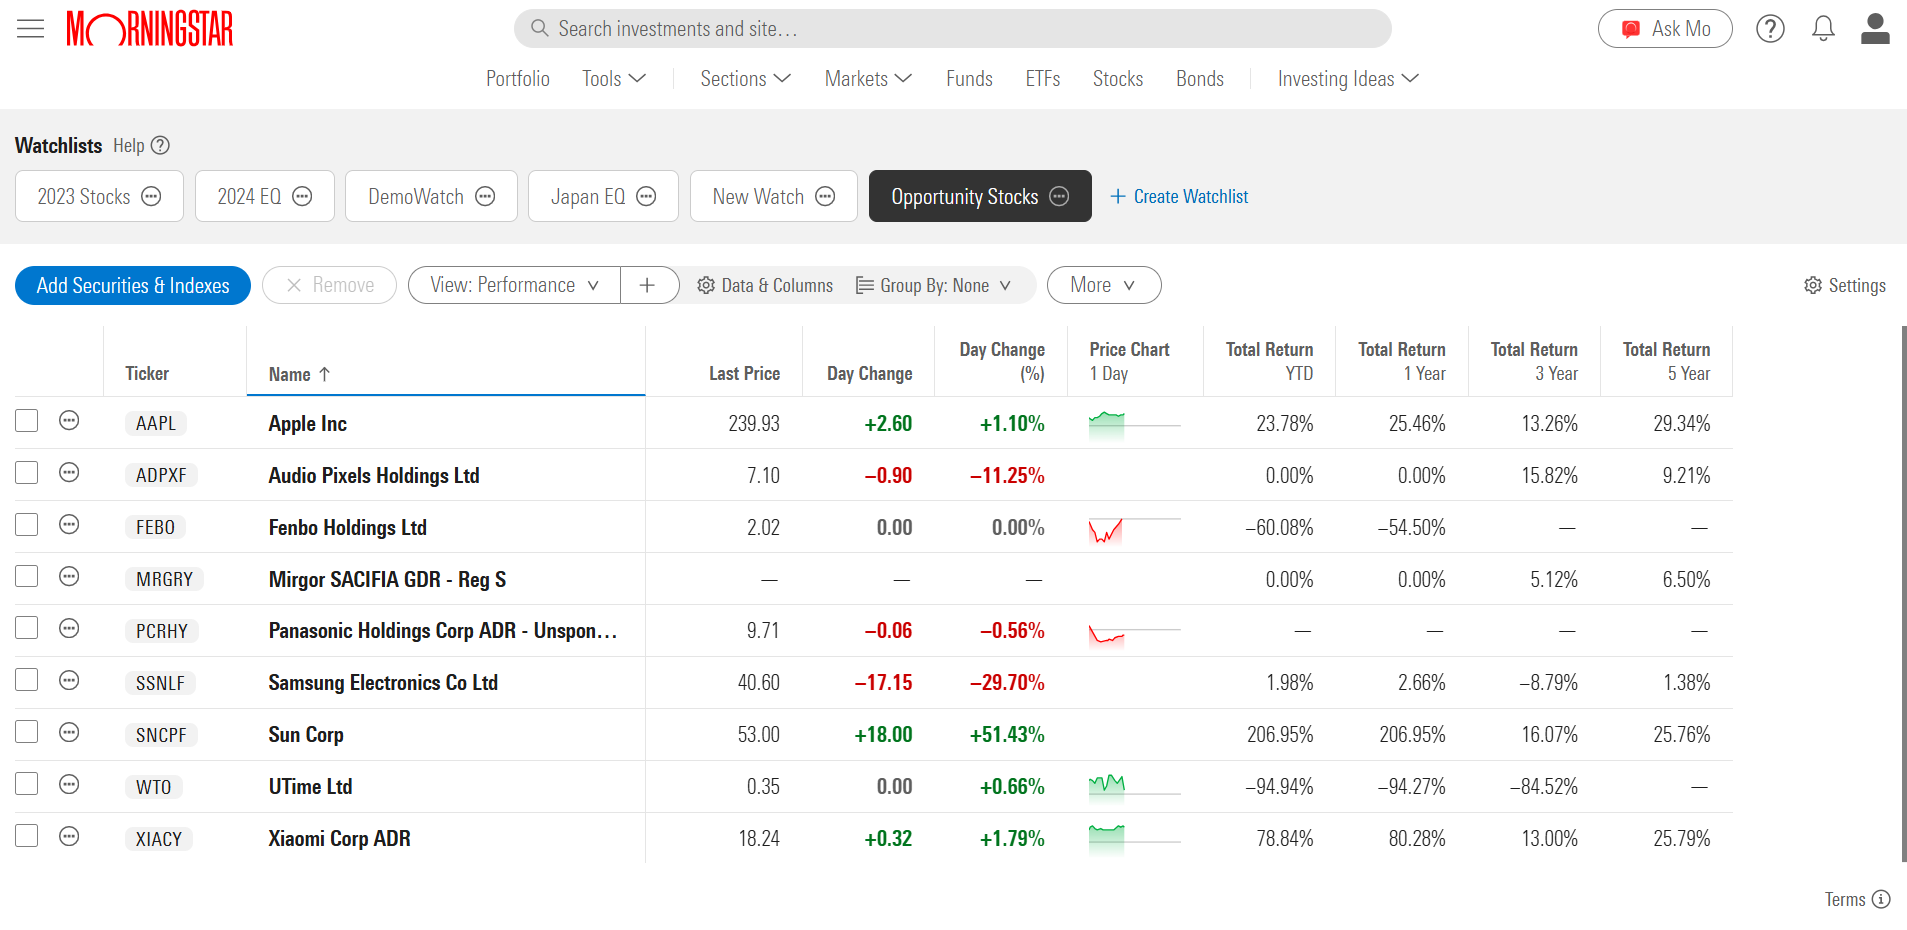Open the user profile icon
Screen dimensions: 1907x930
[1875, 28]
